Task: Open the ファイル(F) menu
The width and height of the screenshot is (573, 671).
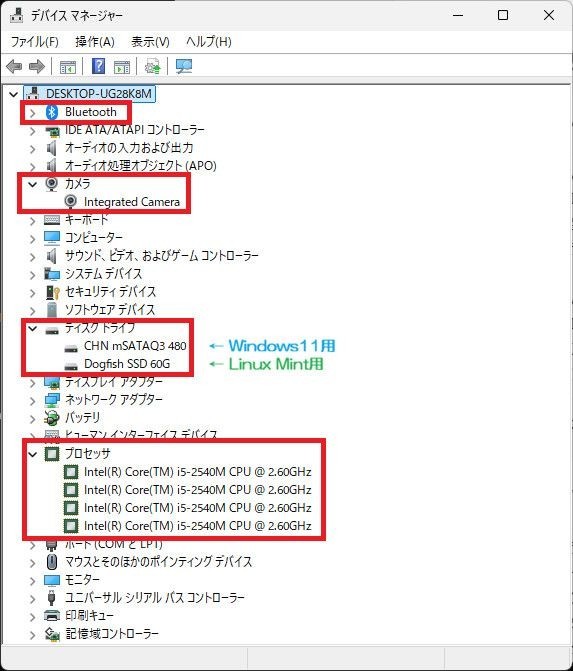Action: [x=34, y=42]
